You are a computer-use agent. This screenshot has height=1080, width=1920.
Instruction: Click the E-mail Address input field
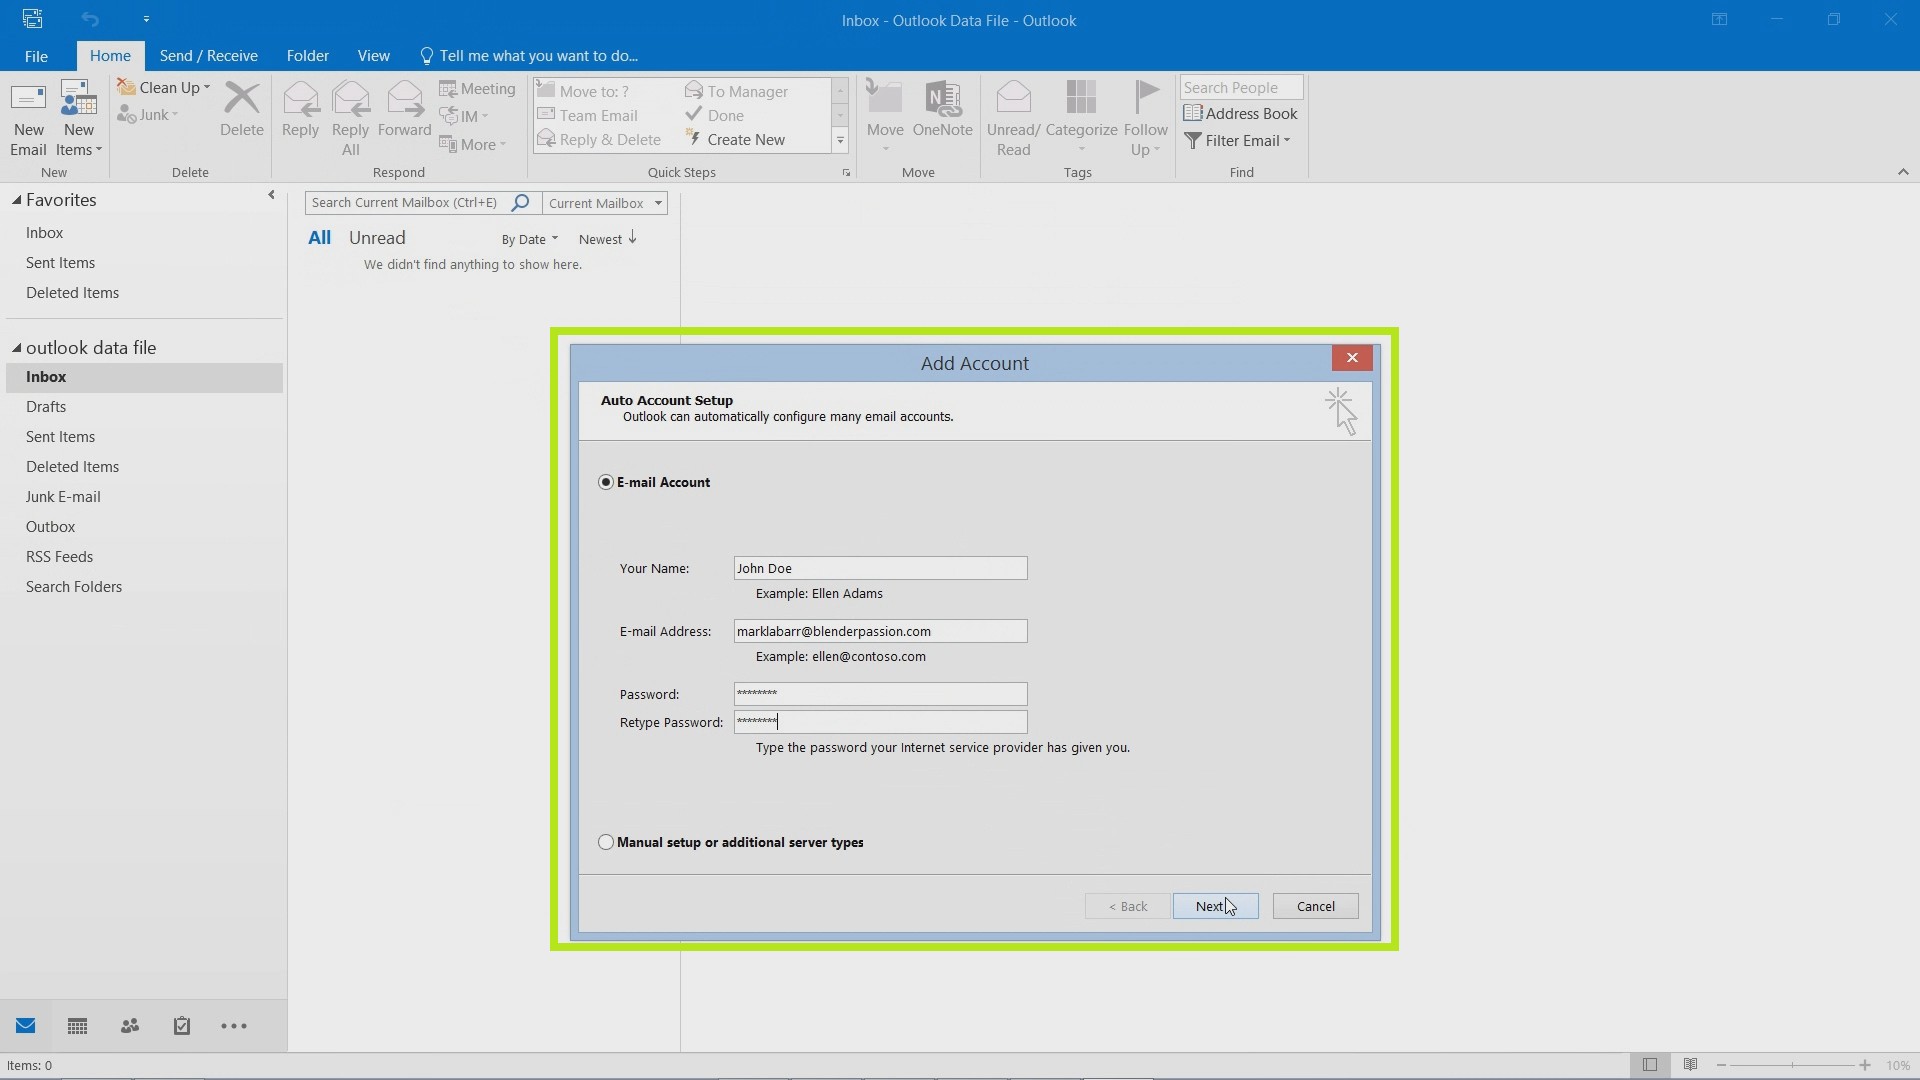pos(880,630)
